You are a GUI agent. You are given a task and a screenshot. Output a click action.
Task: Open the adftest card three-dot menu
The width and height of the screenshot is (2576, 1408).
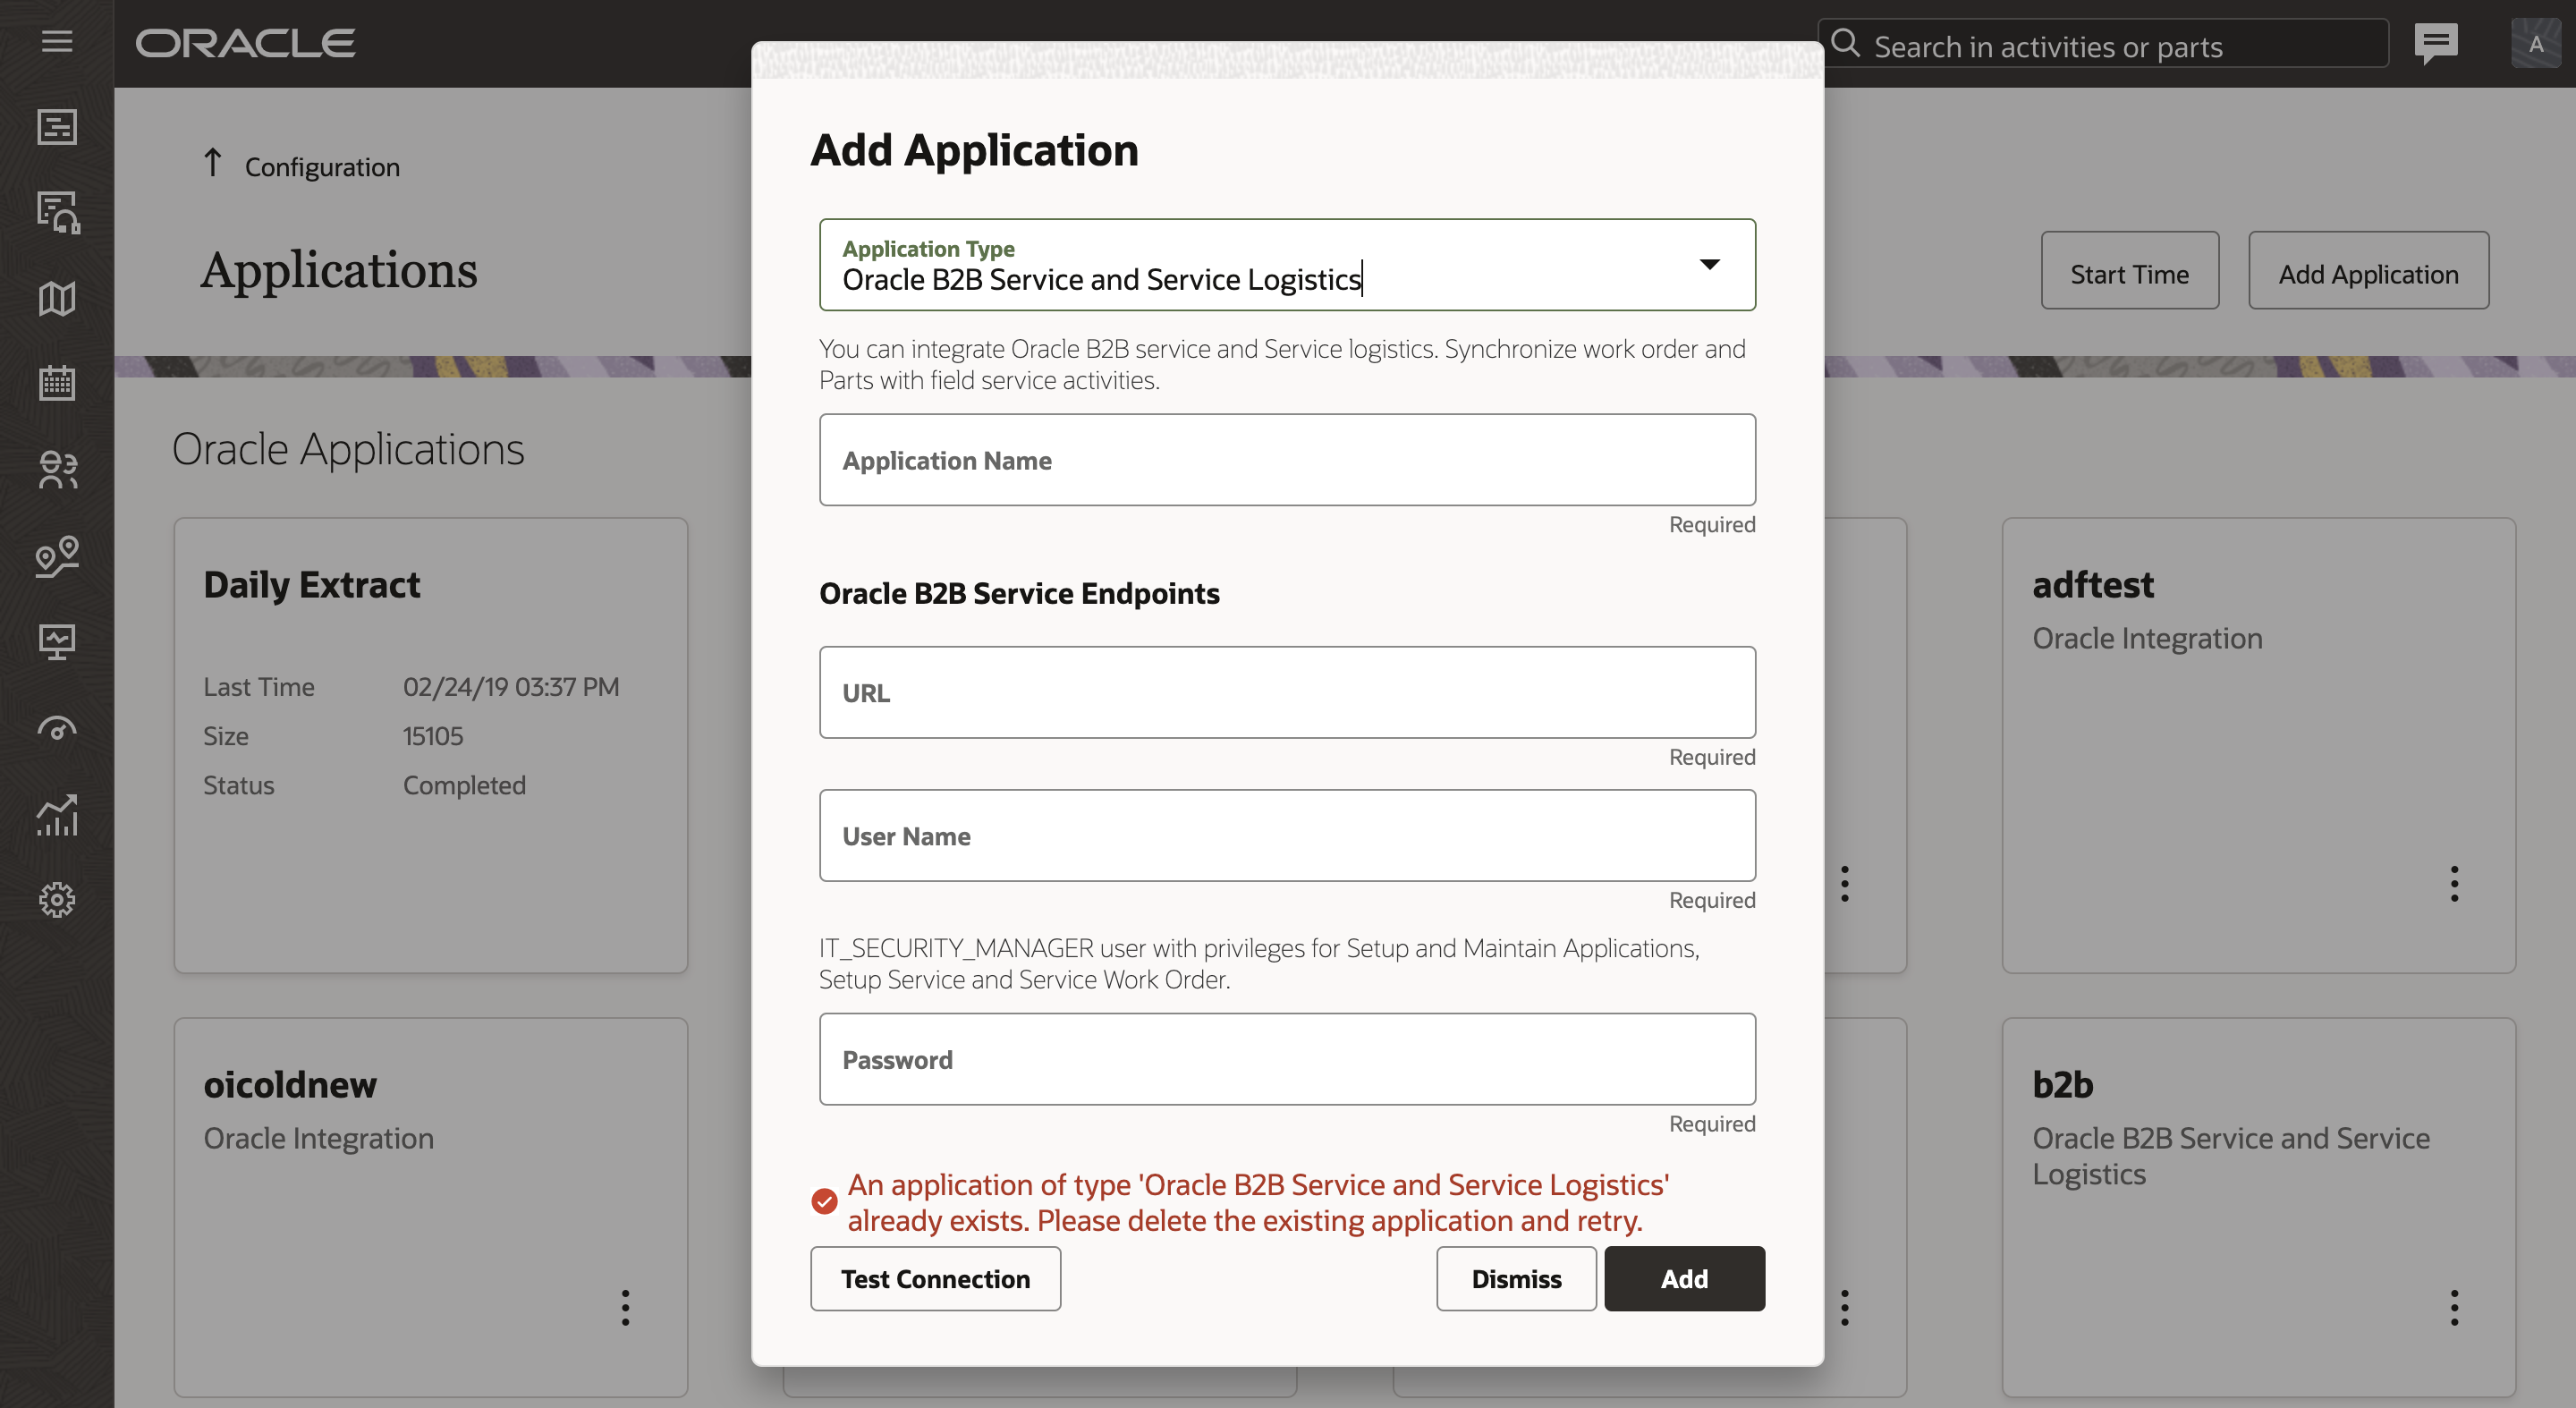[x=2453, y=883]
